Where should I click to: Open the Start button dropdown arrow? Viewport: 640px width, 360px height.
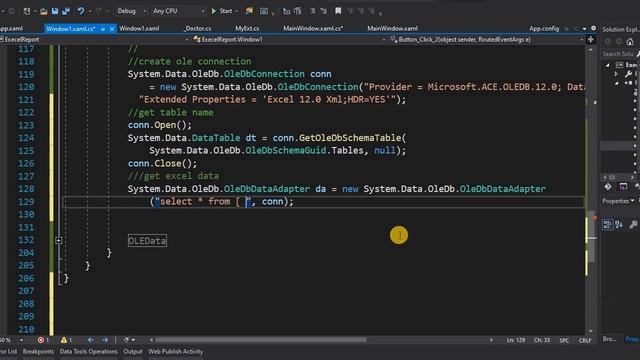point(237,11)
